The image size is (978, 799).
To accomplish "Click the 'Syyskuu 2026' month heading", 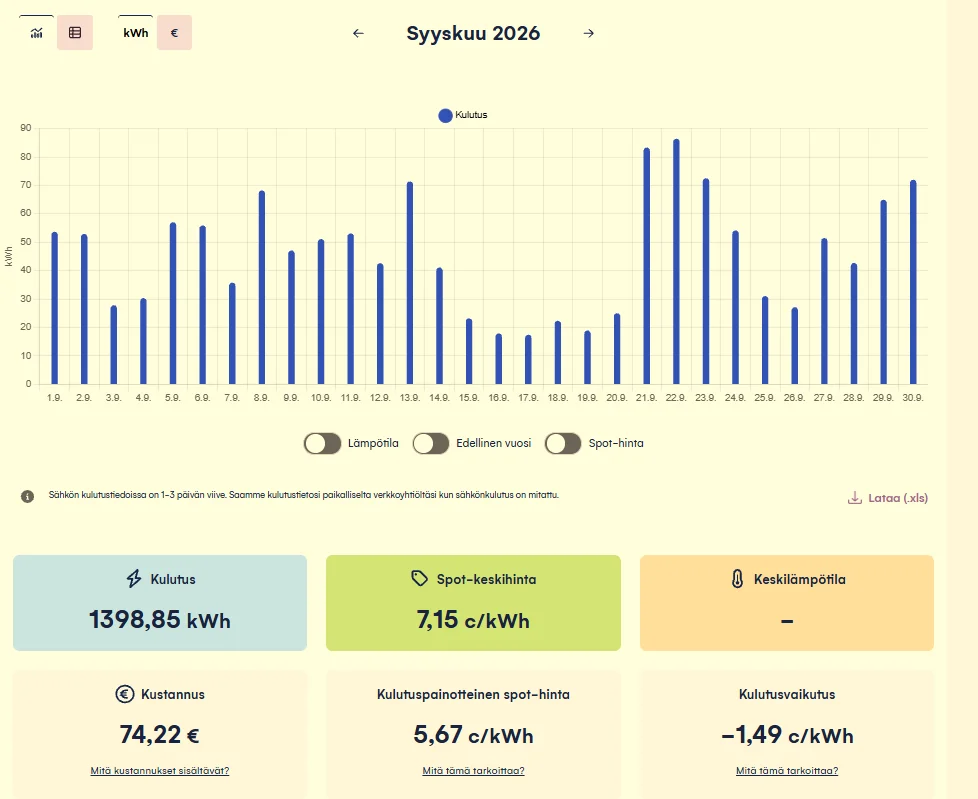I will click(473, 33).
